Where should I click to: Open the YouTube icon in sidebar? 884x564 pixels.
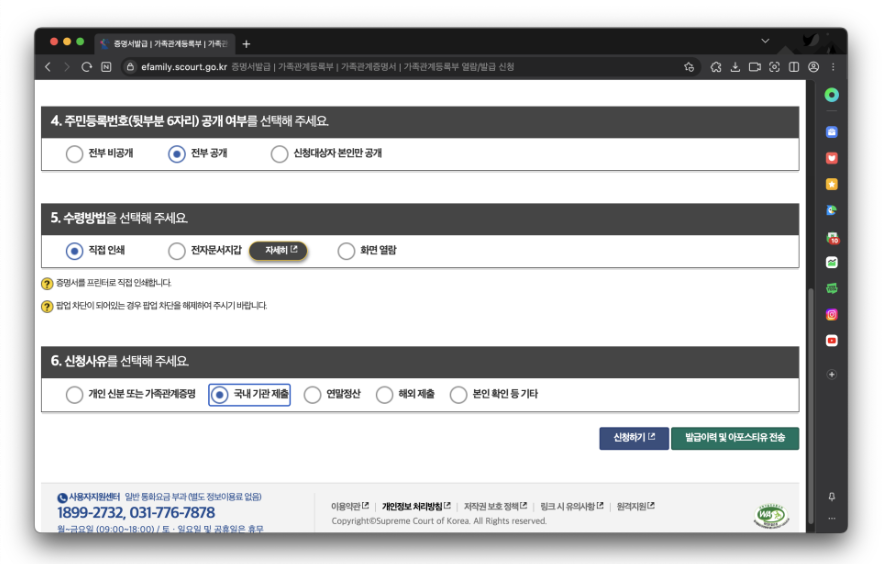point(831,340)
